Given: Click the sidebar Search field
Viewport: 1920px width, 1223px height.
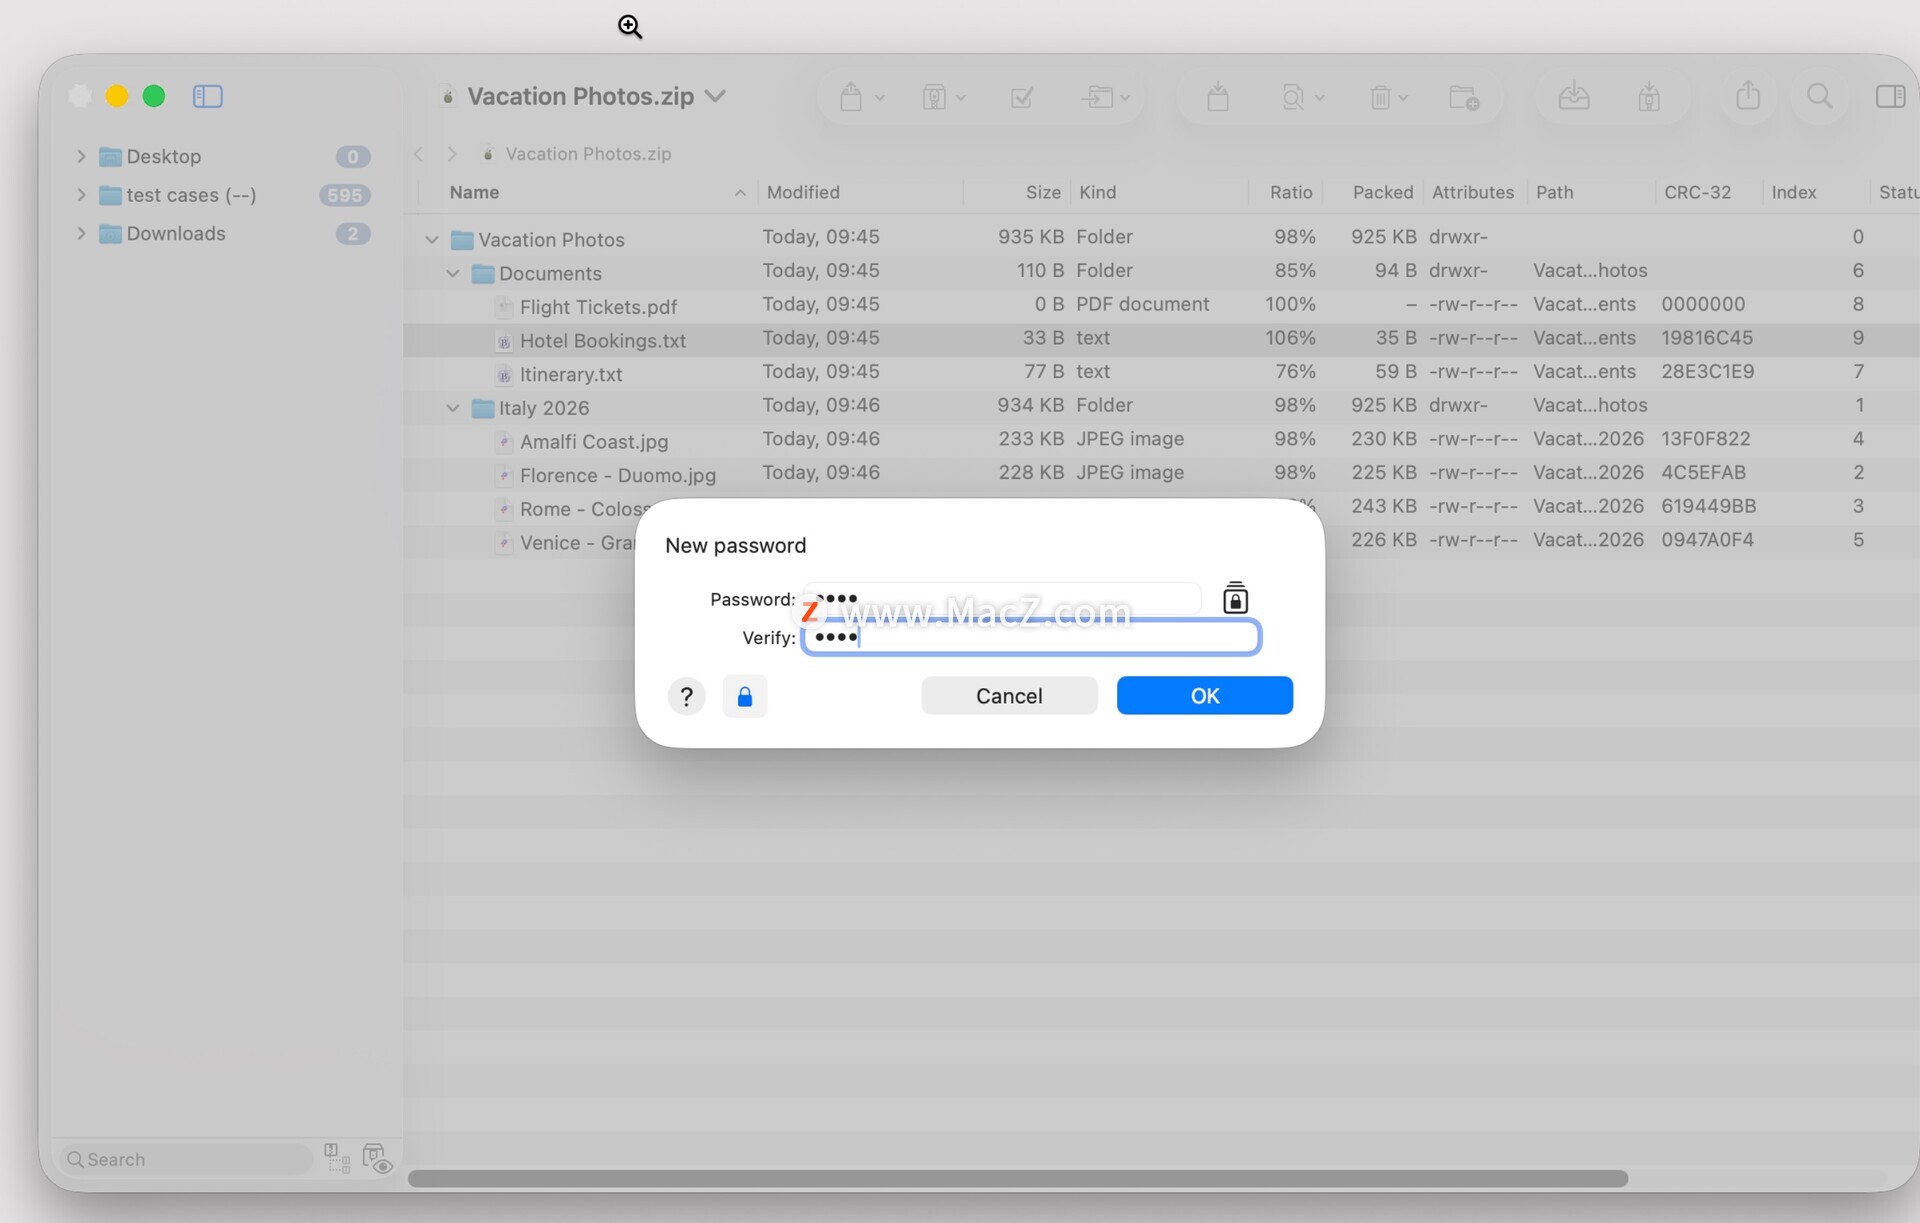Looking at the screenshot, I should (186, 1159).
